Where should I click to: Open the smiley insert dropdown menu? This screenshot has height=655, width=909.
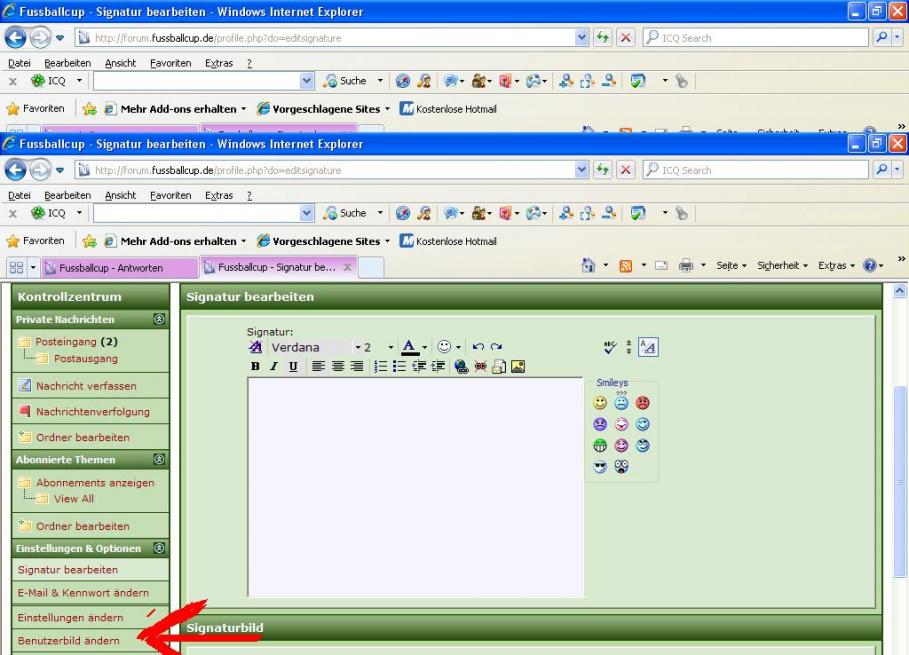coord(459,347)
